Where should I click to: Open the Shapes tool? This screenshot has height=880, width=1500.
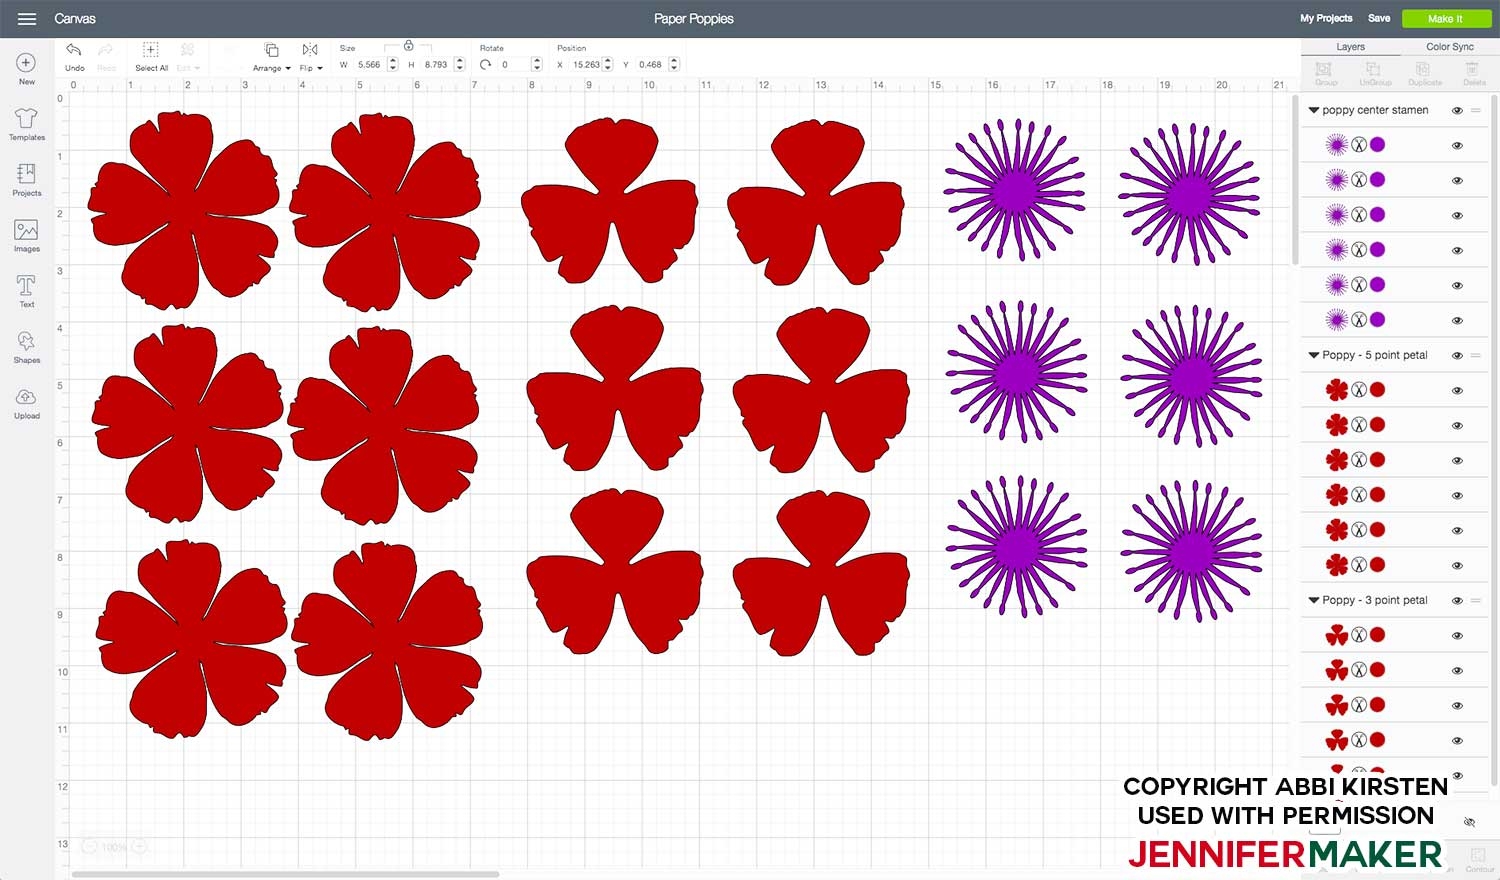[26, 347]
